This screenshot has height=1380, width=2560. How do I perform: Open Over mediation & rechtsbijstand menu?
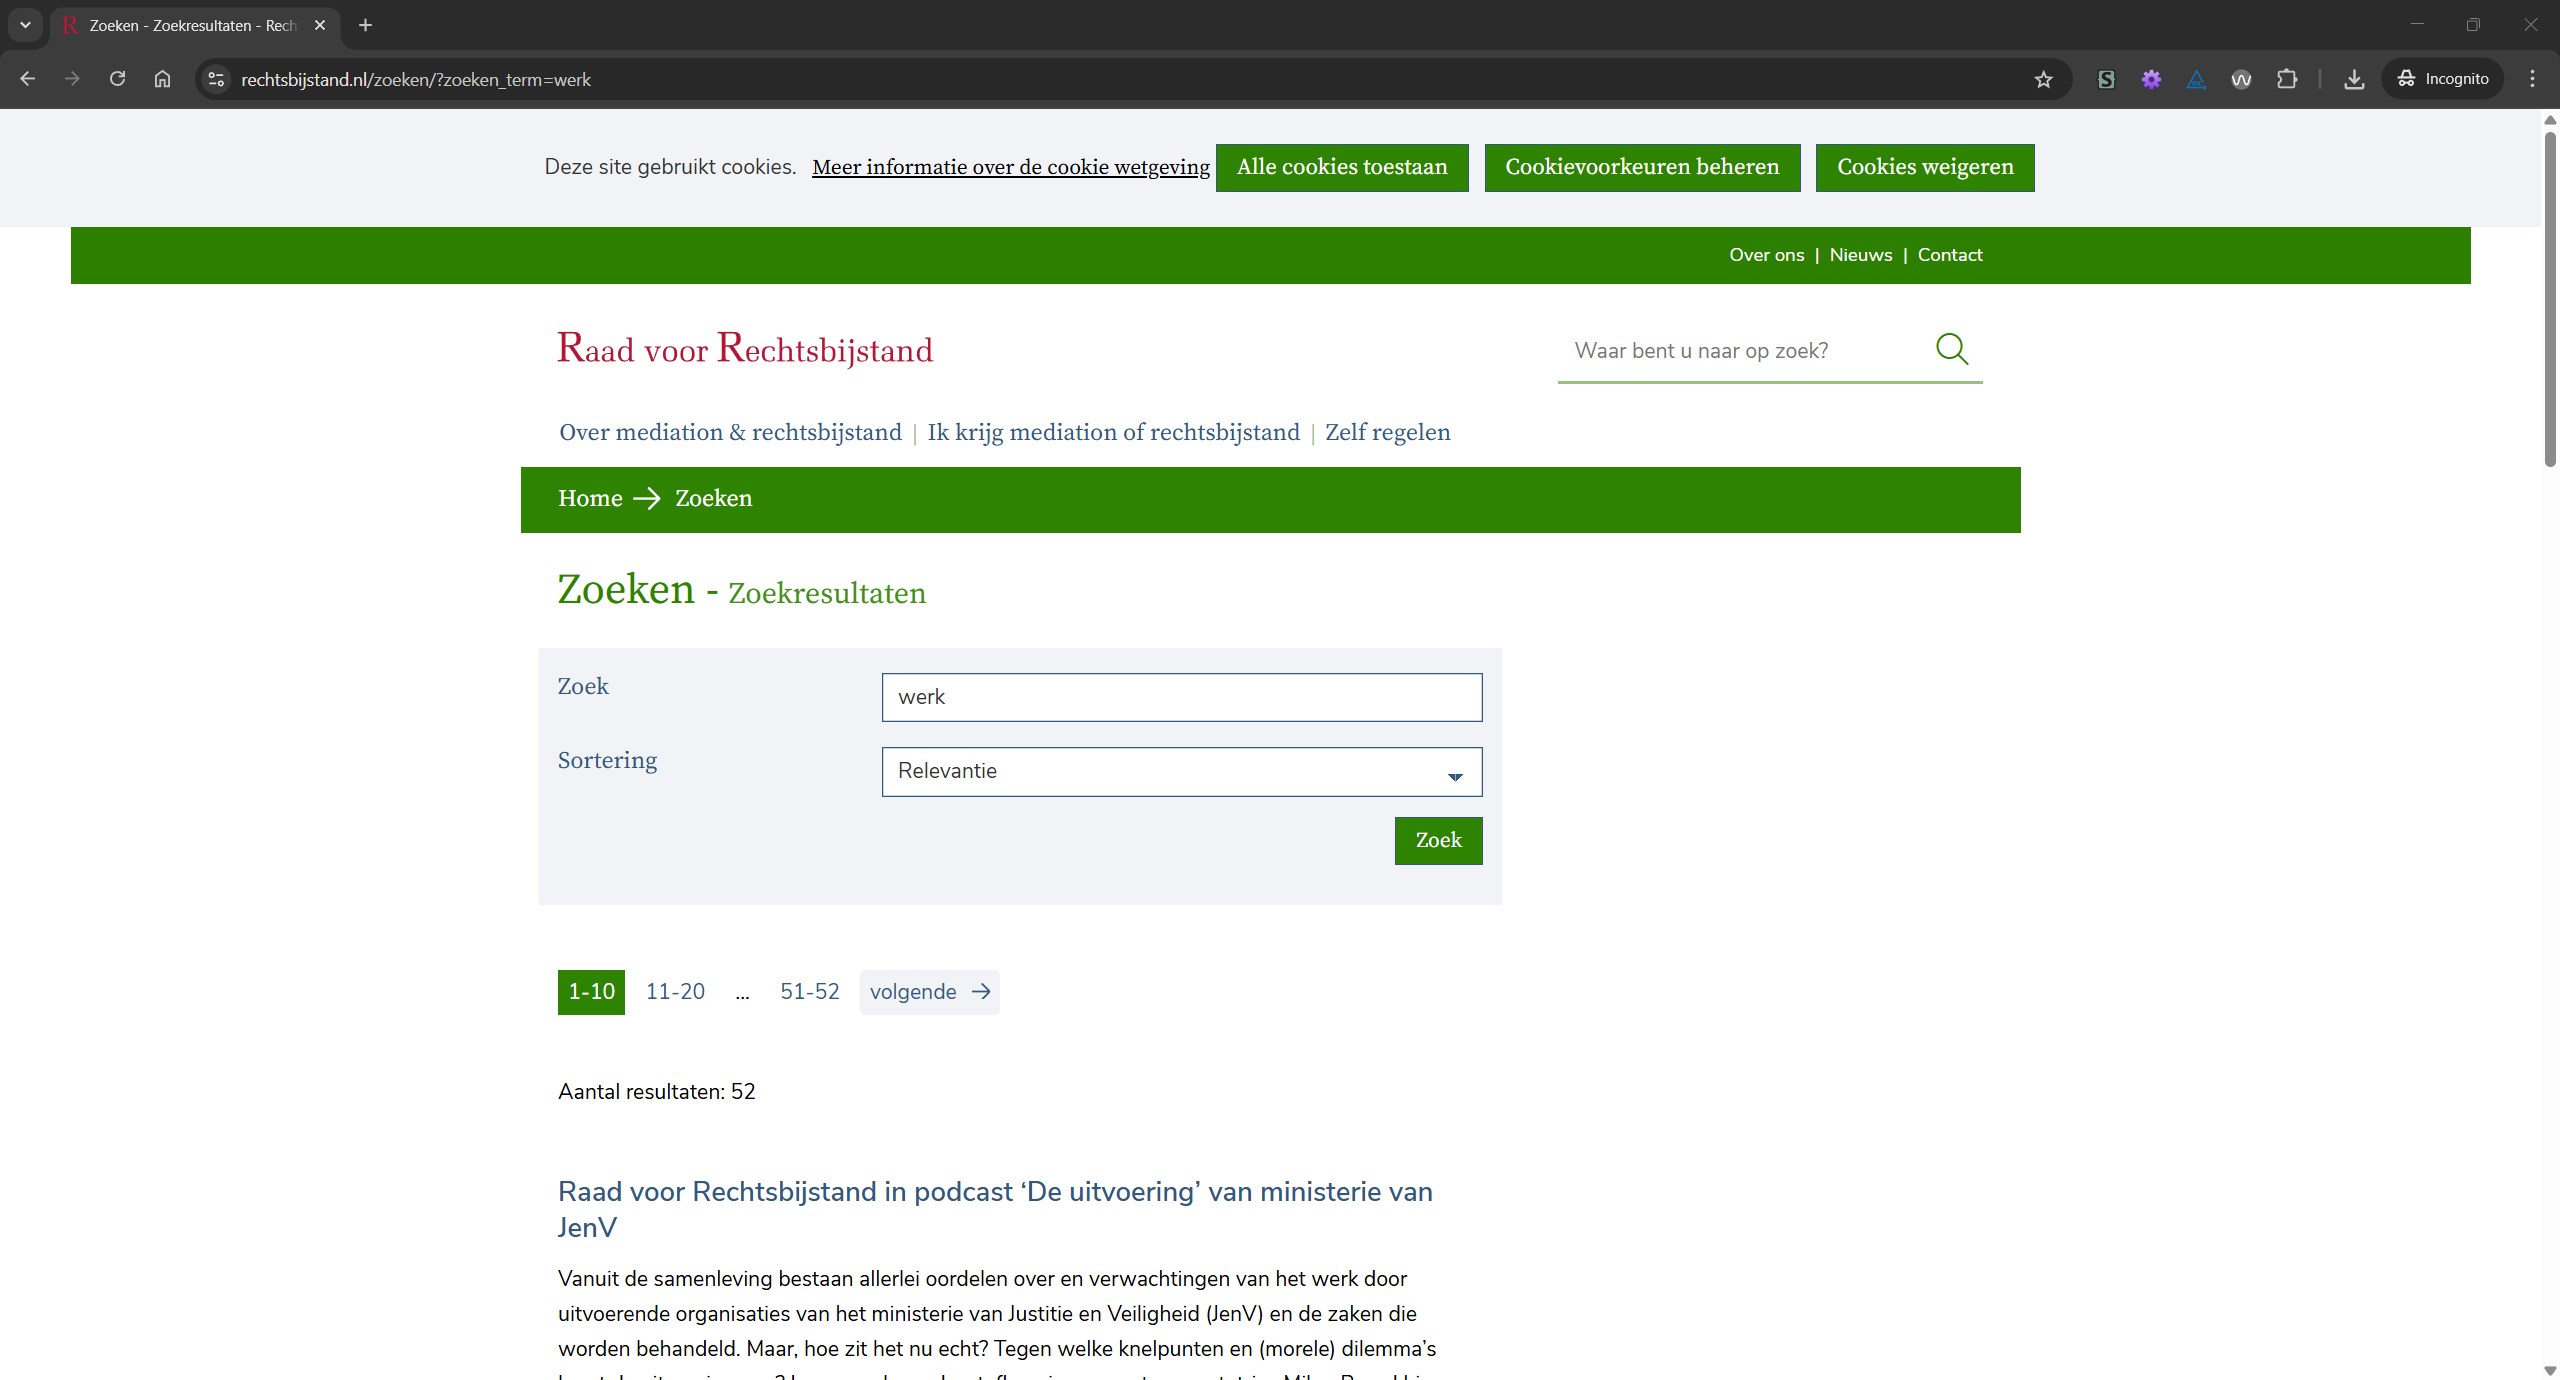point(730,432)
